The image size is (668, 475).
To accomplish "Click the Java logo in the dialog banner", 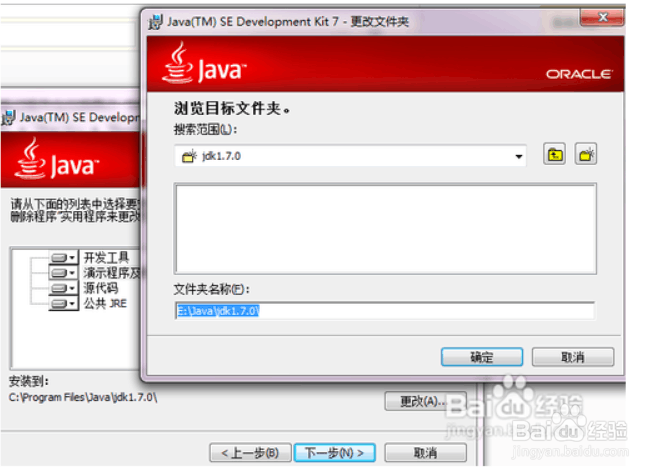I will (x=204, y=63).
